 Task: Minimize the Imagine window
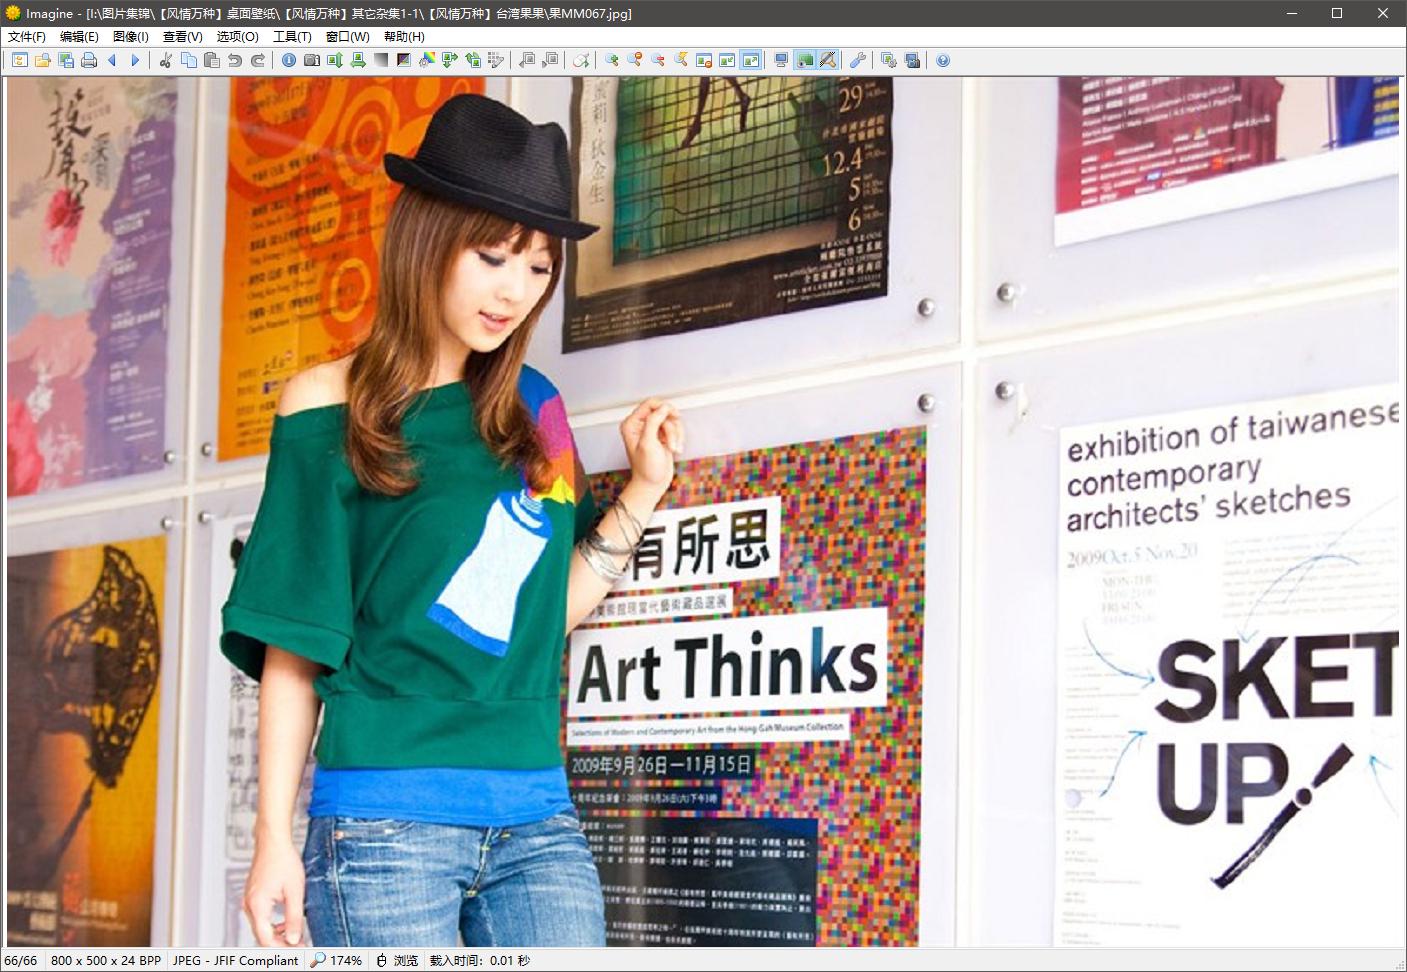coord(1291,13)
